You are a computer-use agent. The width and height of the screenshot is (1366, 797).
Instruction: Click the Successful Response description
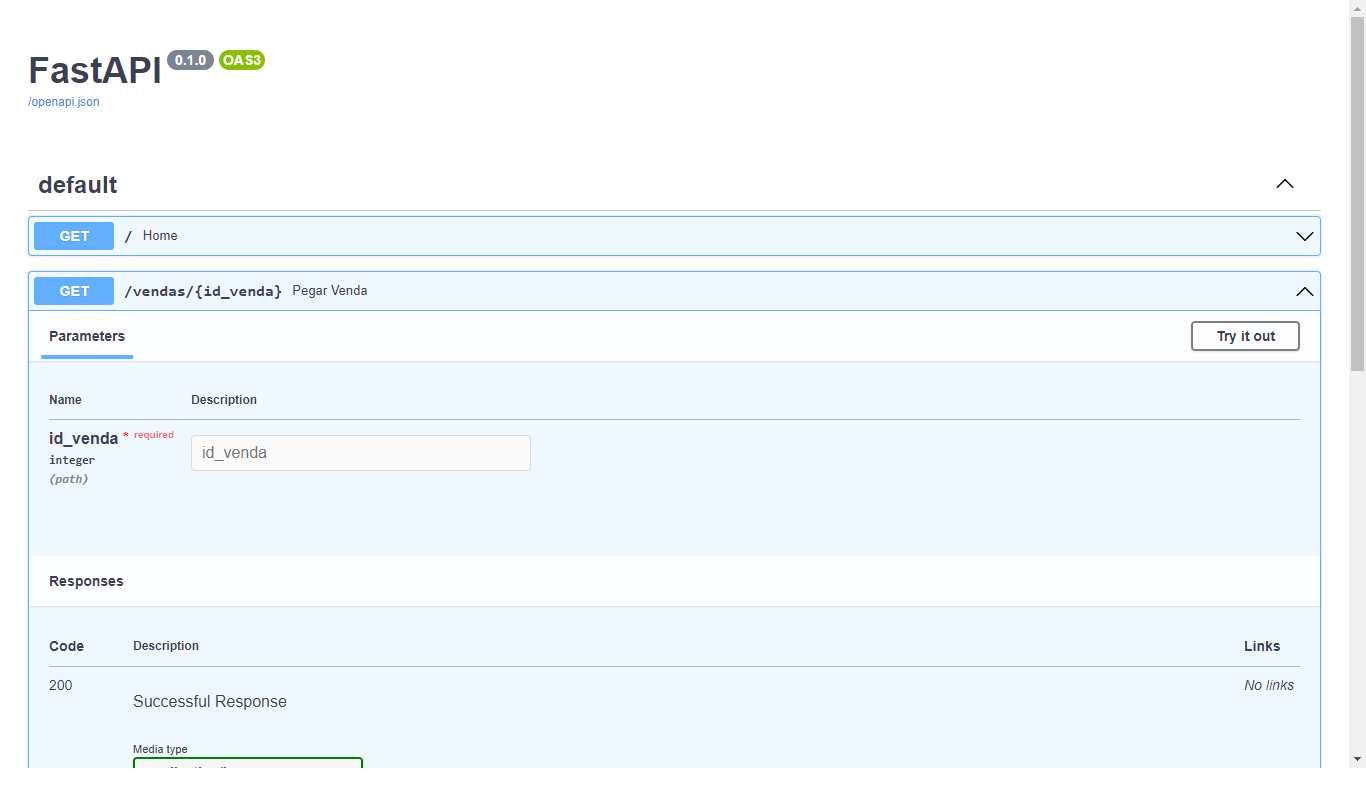pyautogui.click(x=210, y=702)
